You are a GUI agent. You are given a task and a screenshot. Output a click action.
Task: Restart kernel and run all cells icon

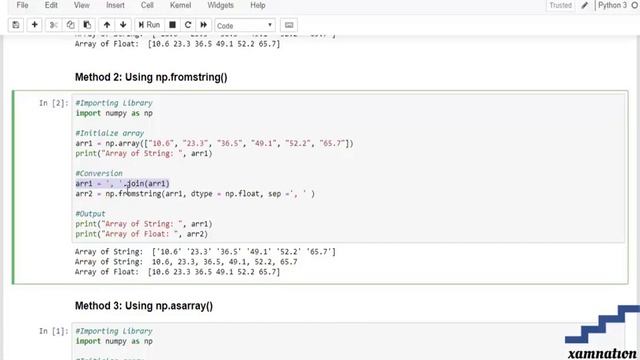point(203,25)
